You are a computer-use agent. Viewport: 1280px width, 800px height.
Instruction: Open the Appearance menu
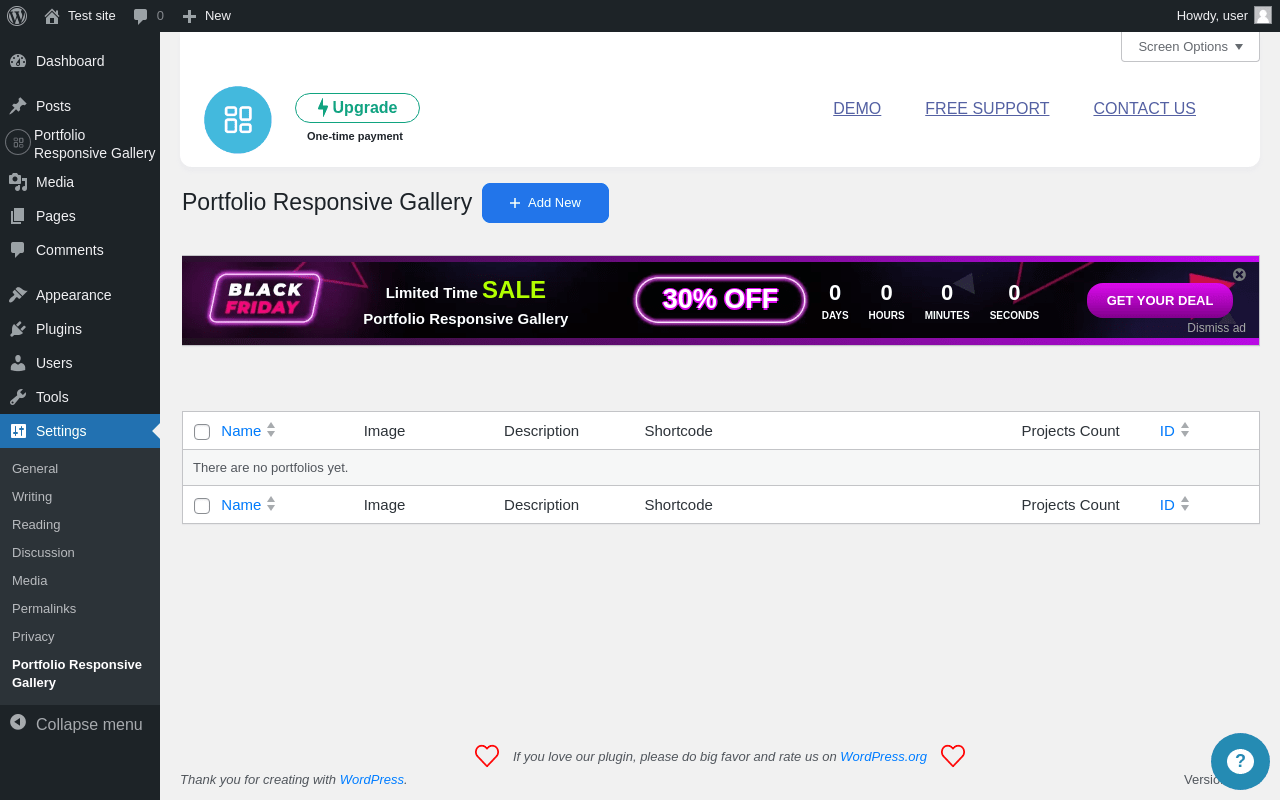(80, 295)
